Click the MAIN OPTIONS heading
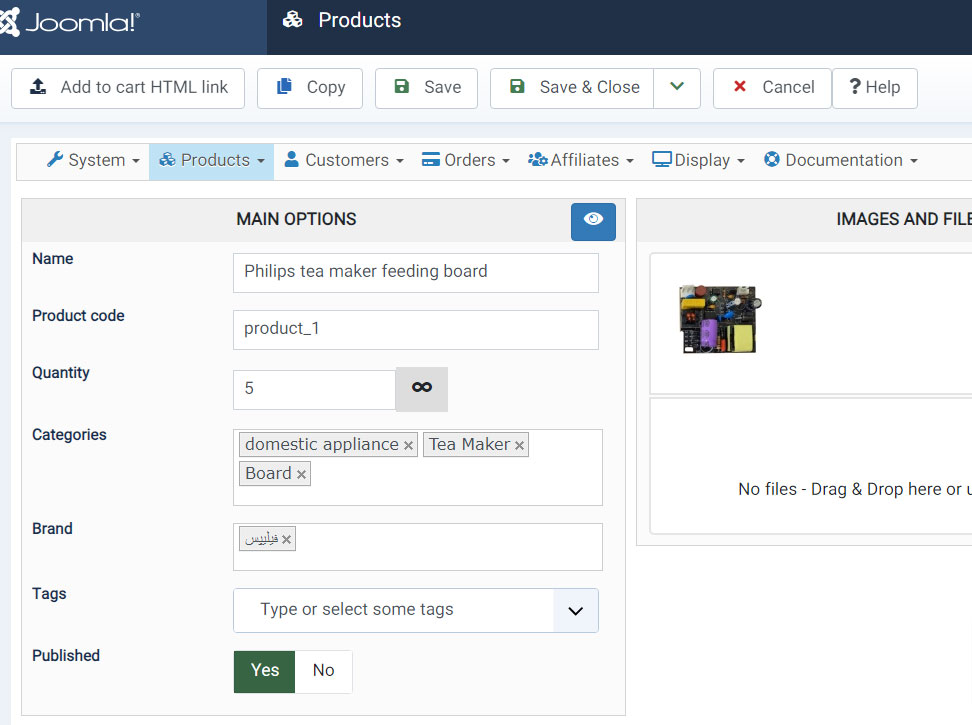The width and height of the screenshot is (972, 725). click(296, 219)
